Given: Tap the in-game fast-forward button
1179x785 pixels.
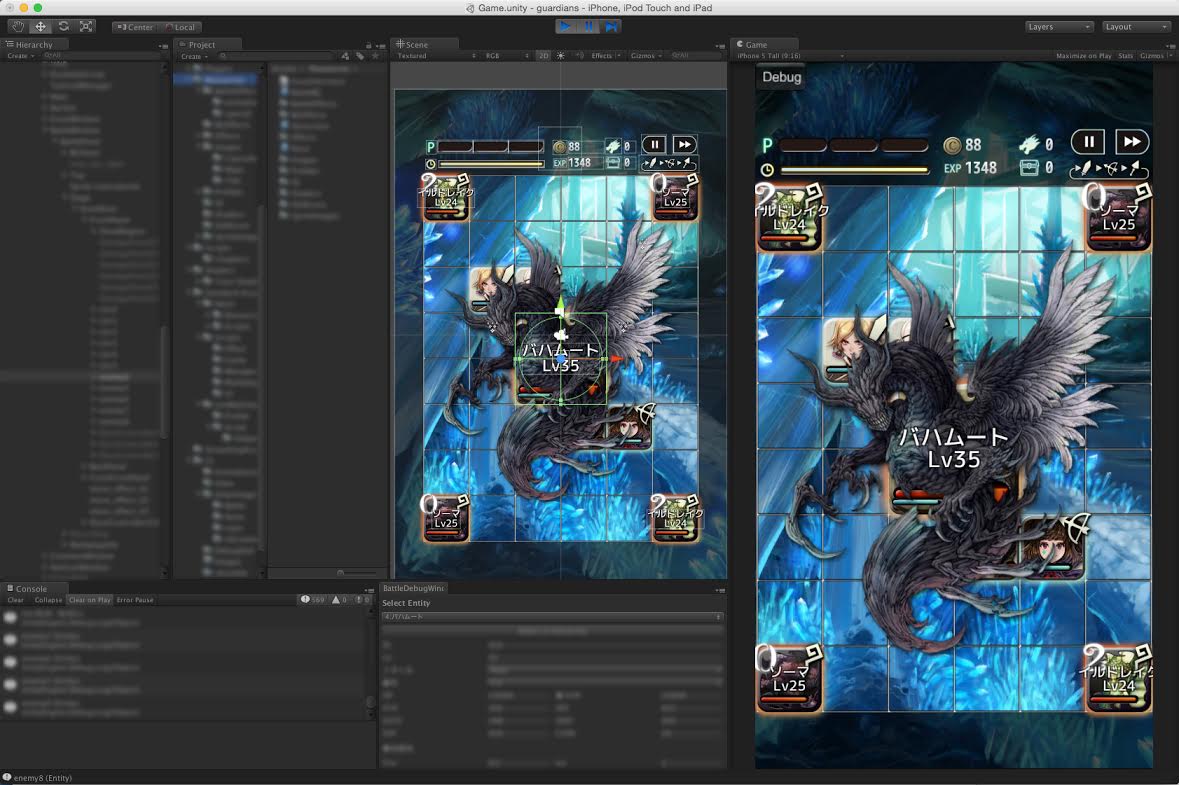Looking at the screenshot, I should click(x=1130, y=142).
